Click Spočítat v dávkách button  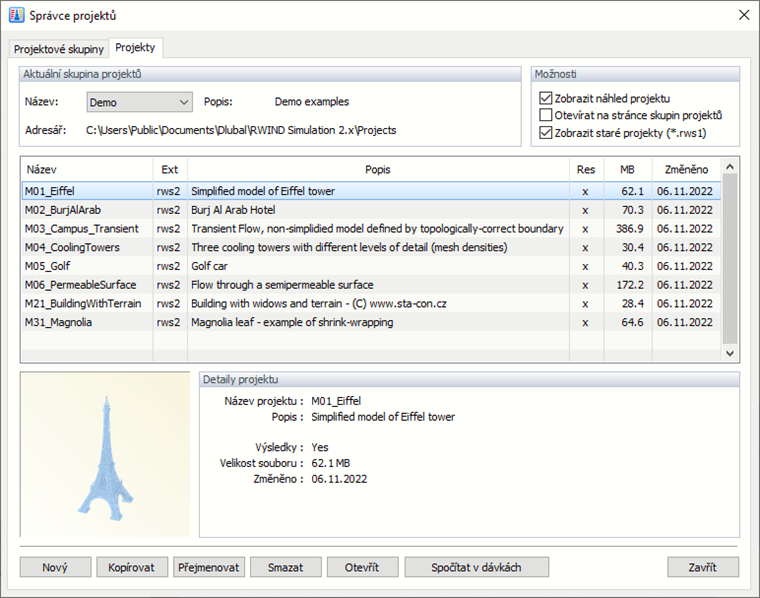(476, 567)
